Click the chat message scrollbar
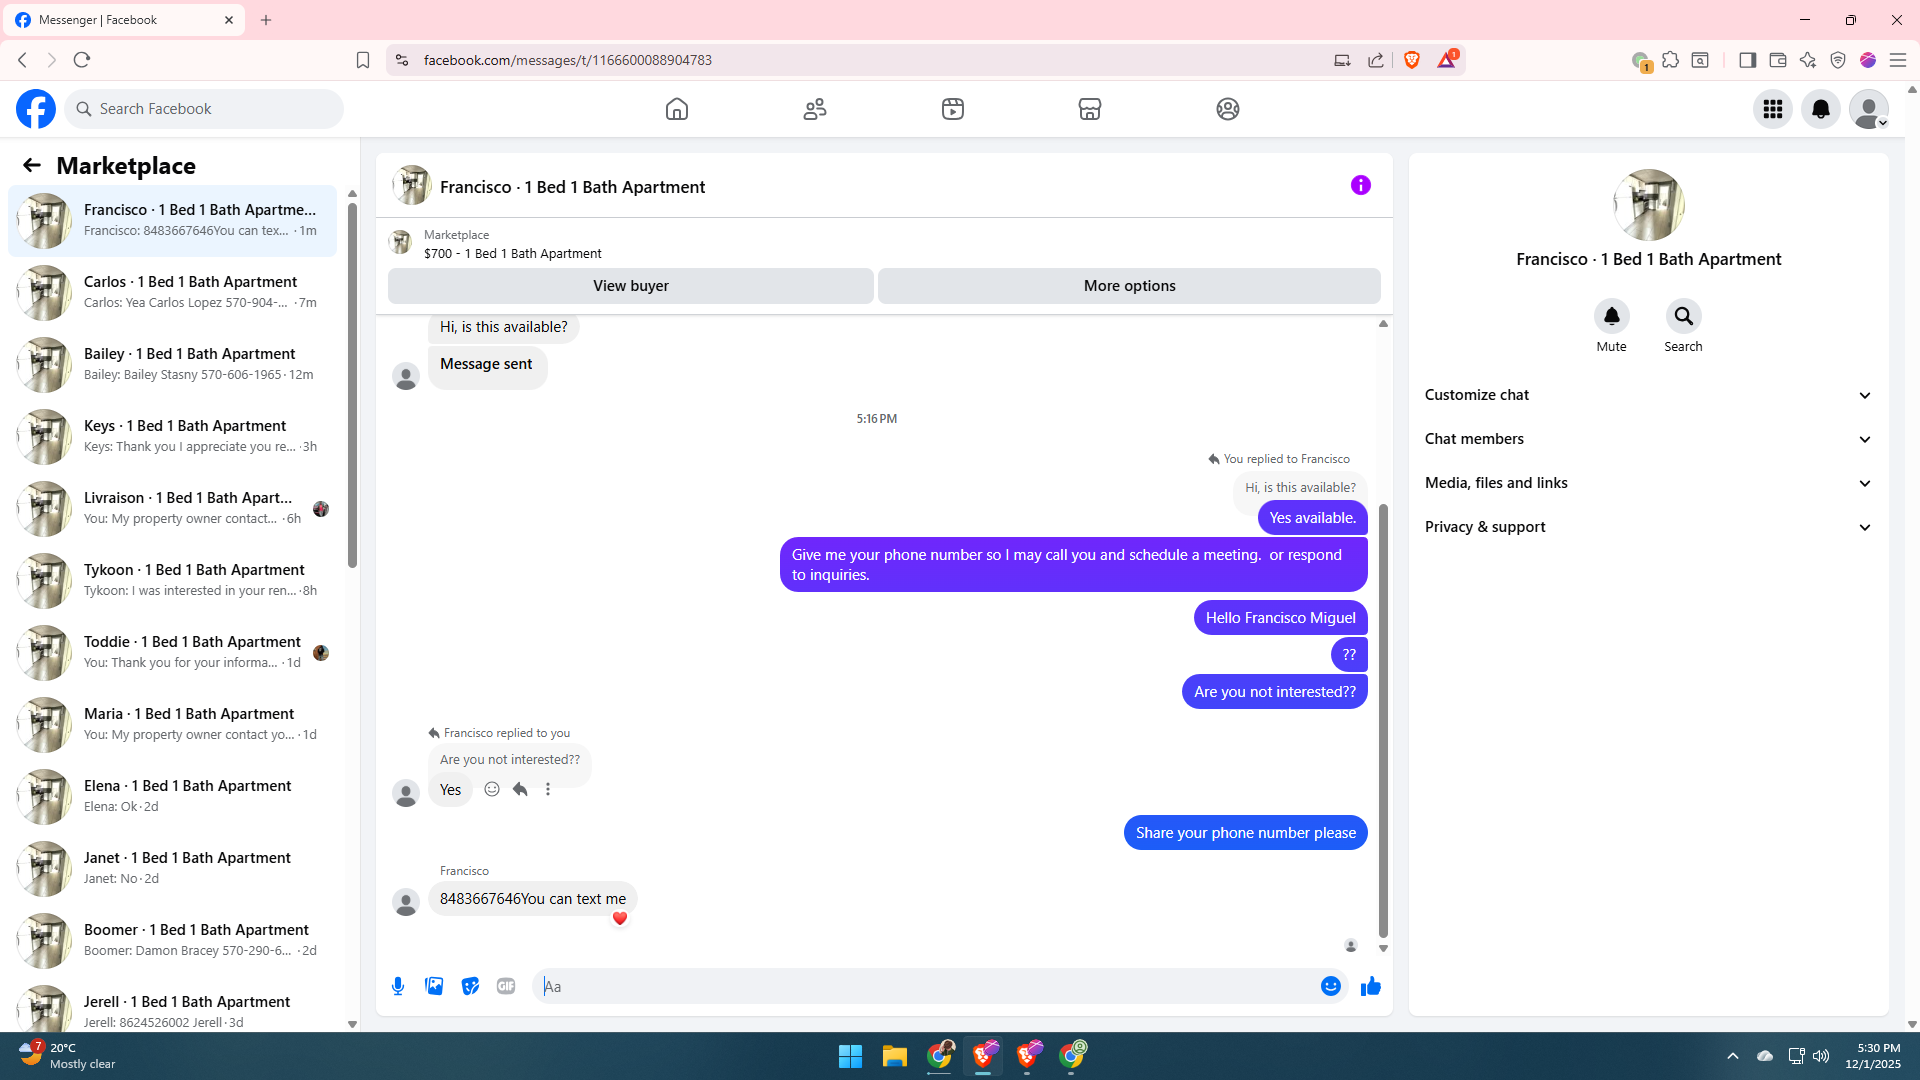The height and width of the screenshot is (1080, 1920). pyautogui.click(x=1383, y=720)
